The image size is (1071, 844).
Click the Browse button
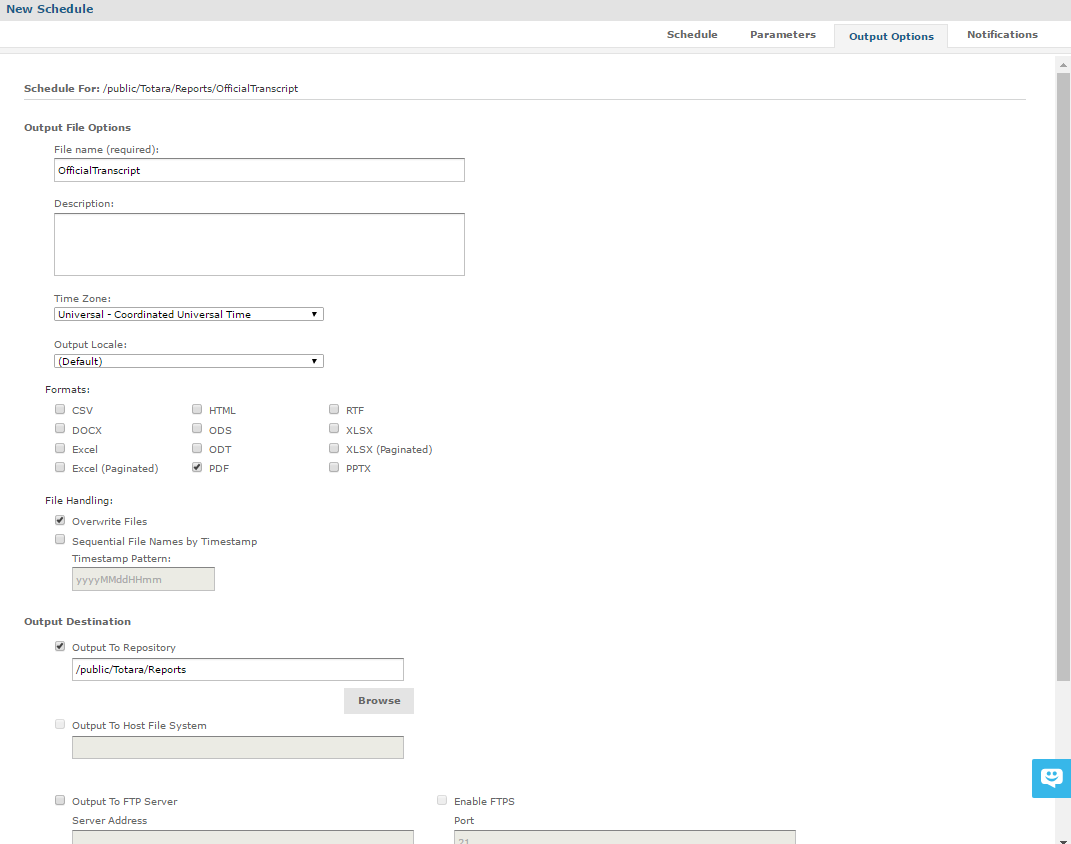tap(379, 701)
